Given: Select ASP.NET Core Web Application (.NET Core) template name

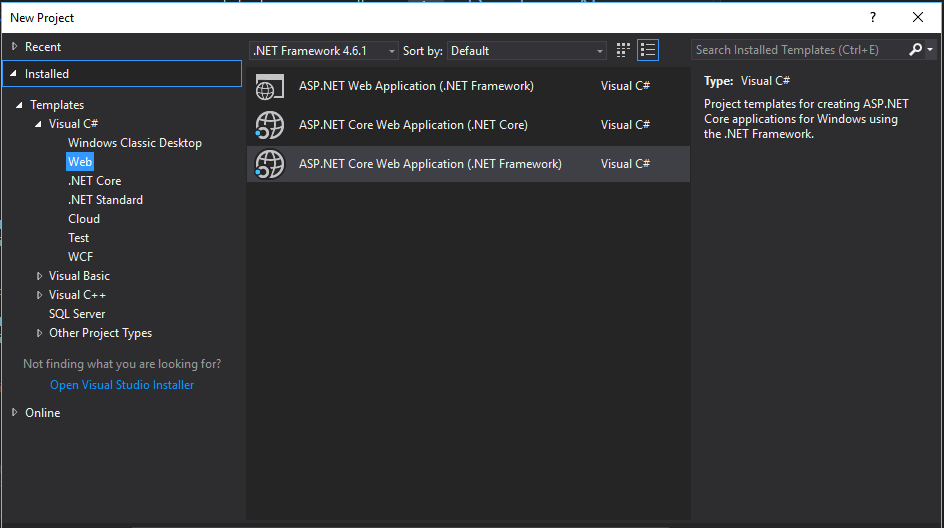Looking at the screenshot, I should [x=413, y=125].
